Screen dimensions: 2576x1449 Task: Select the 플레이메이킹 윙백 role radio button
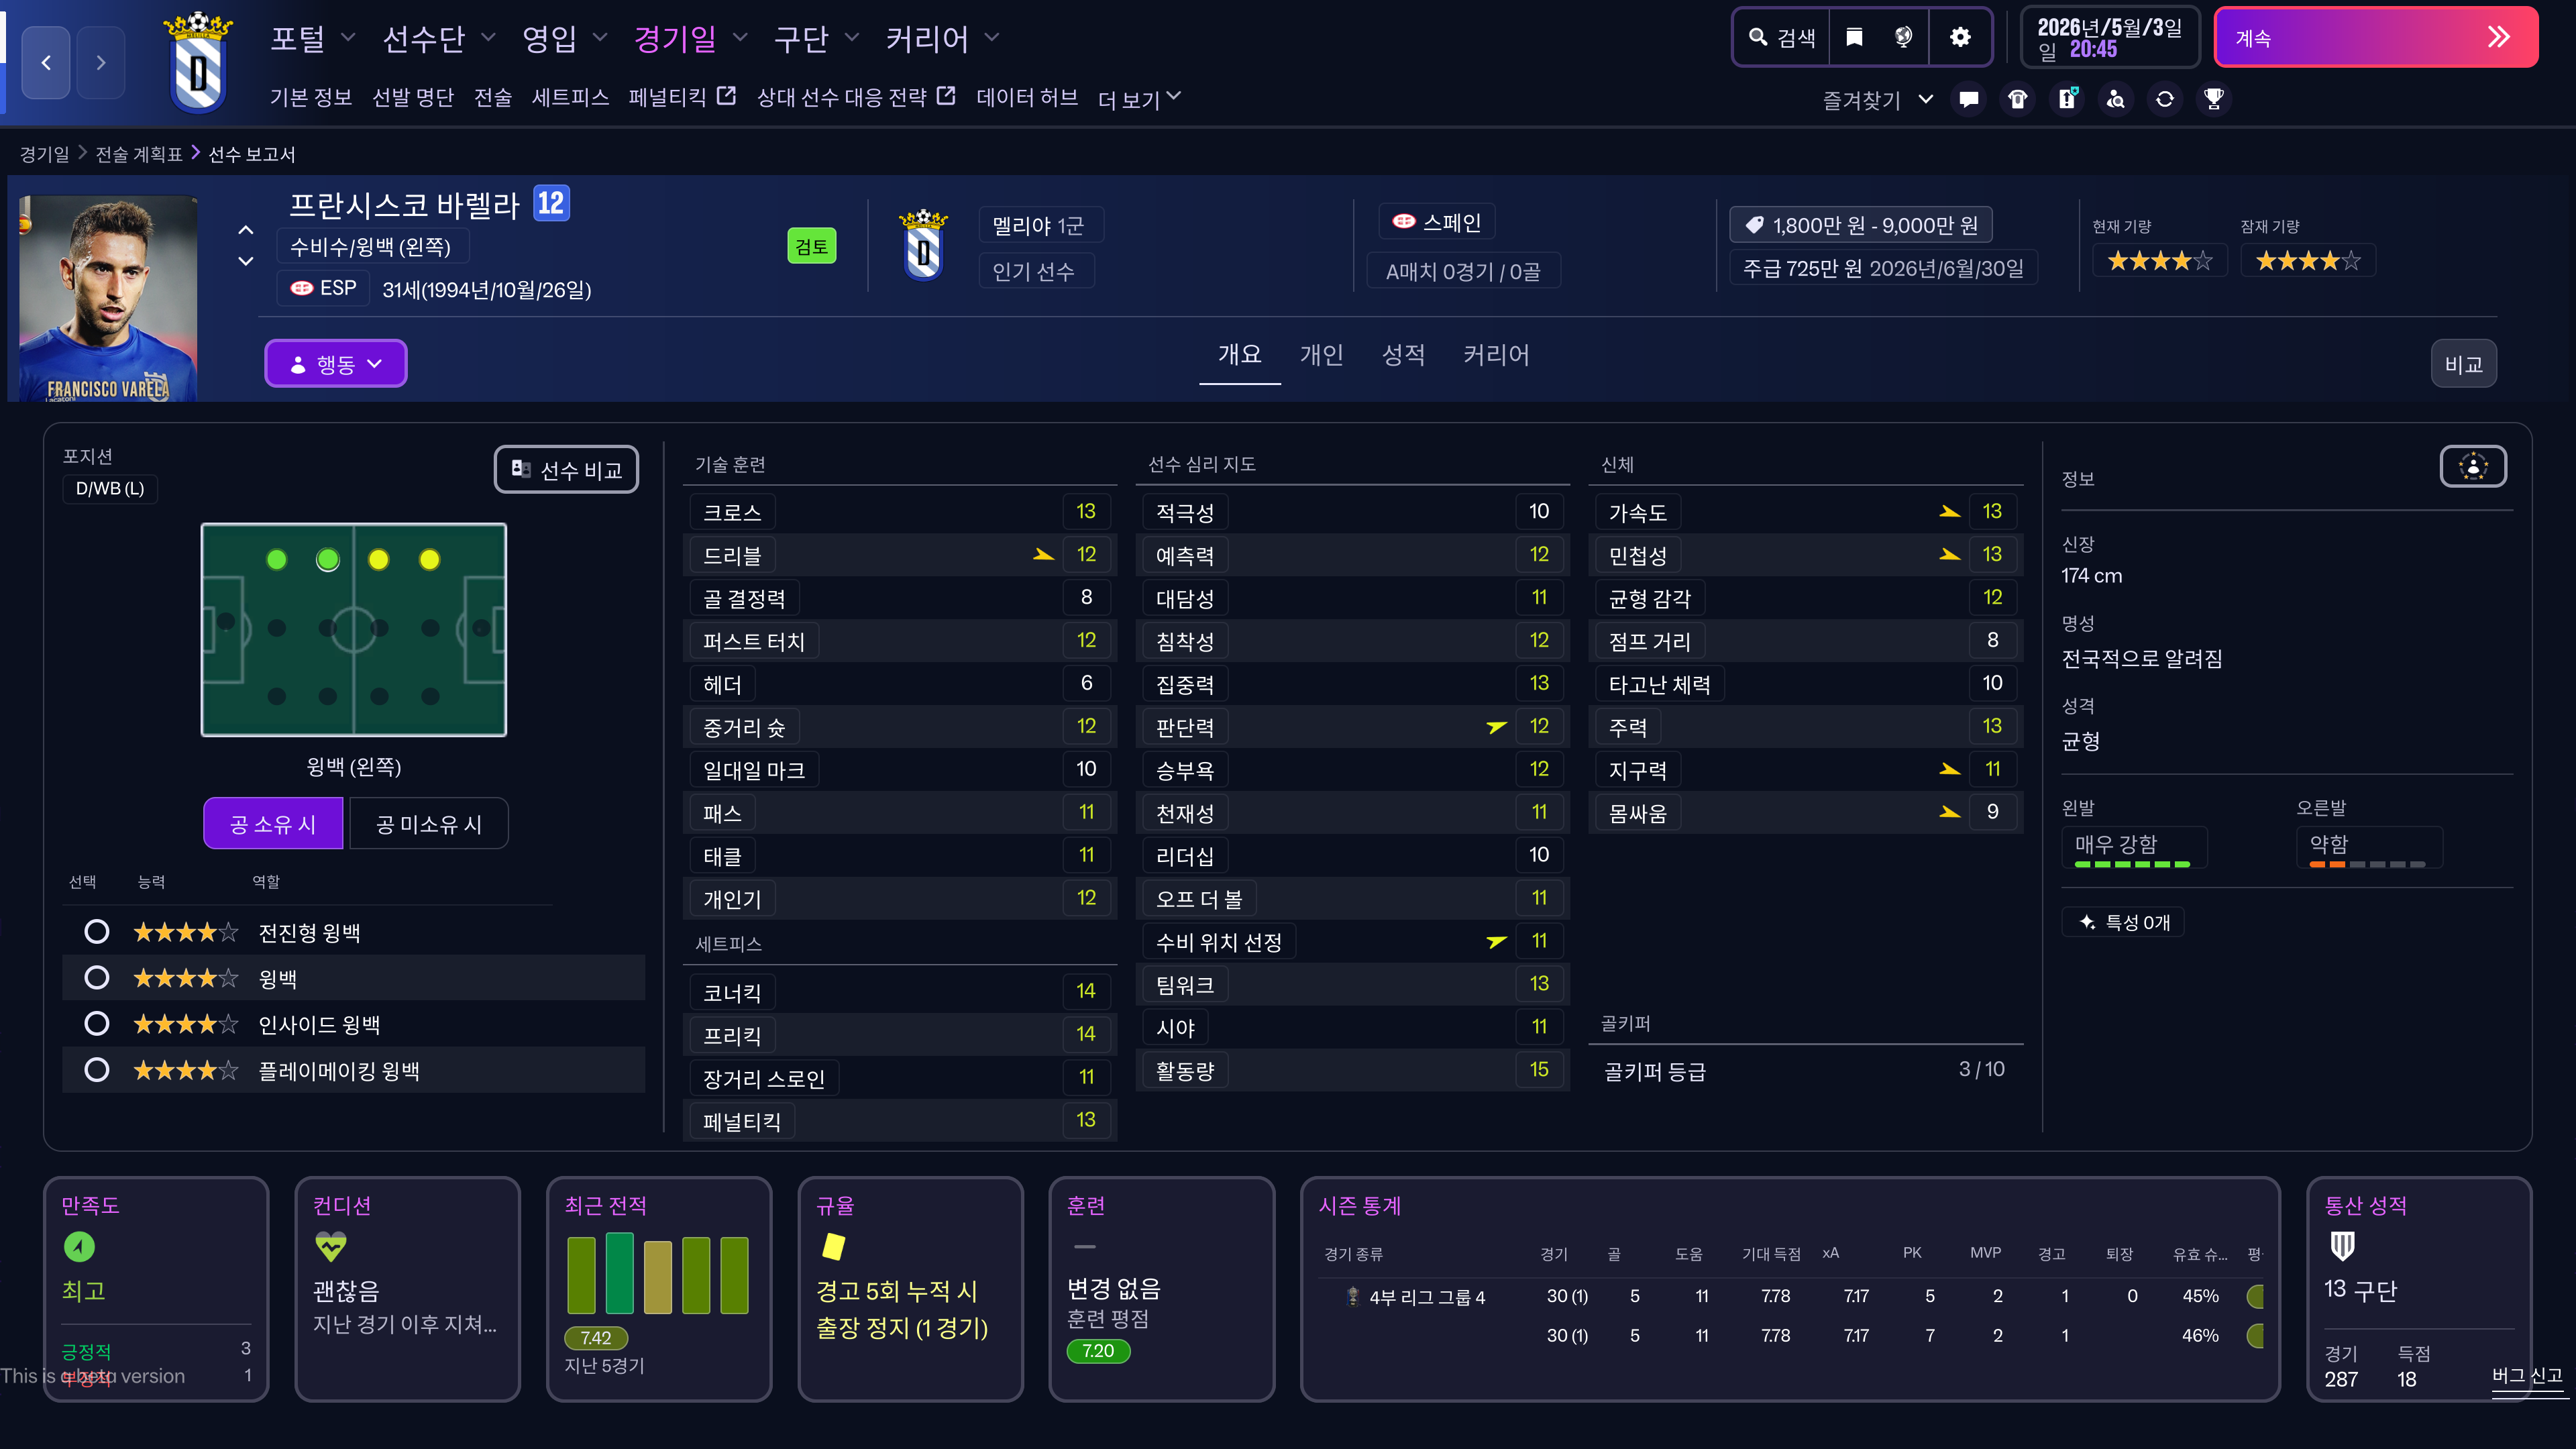(97, 1070)
